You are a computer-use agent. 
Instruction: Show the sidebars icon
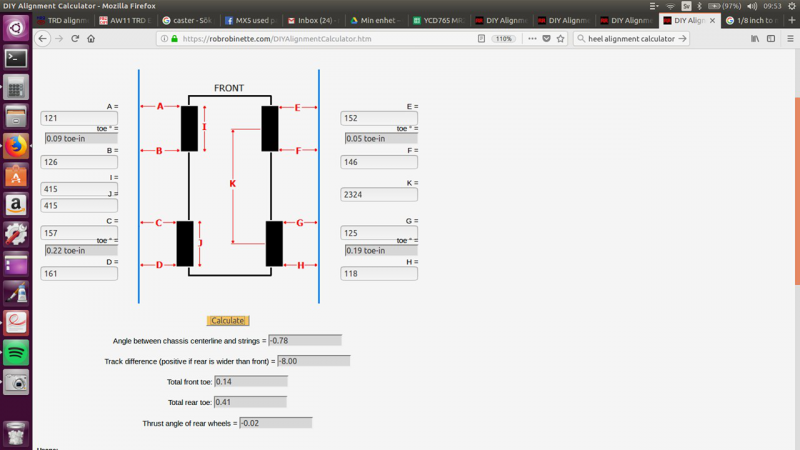click(771, 39)
